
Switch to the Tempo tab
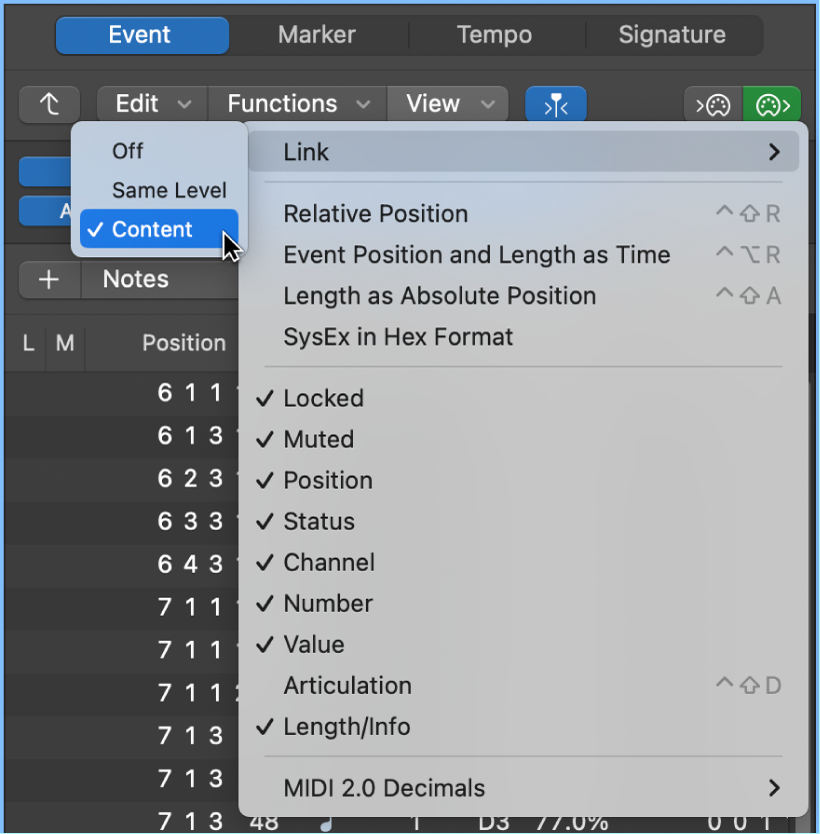[495, 35]
